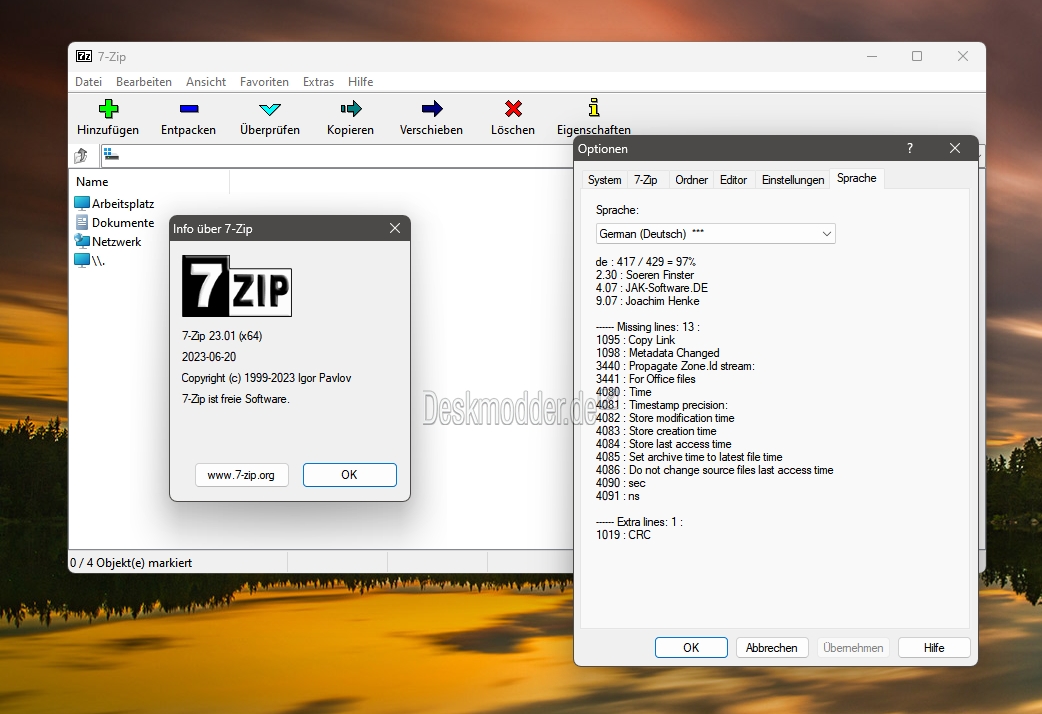Open the Sprache language dropdown
The height and width of the screenshot is (714, 1042).
(x=716, y=233)
